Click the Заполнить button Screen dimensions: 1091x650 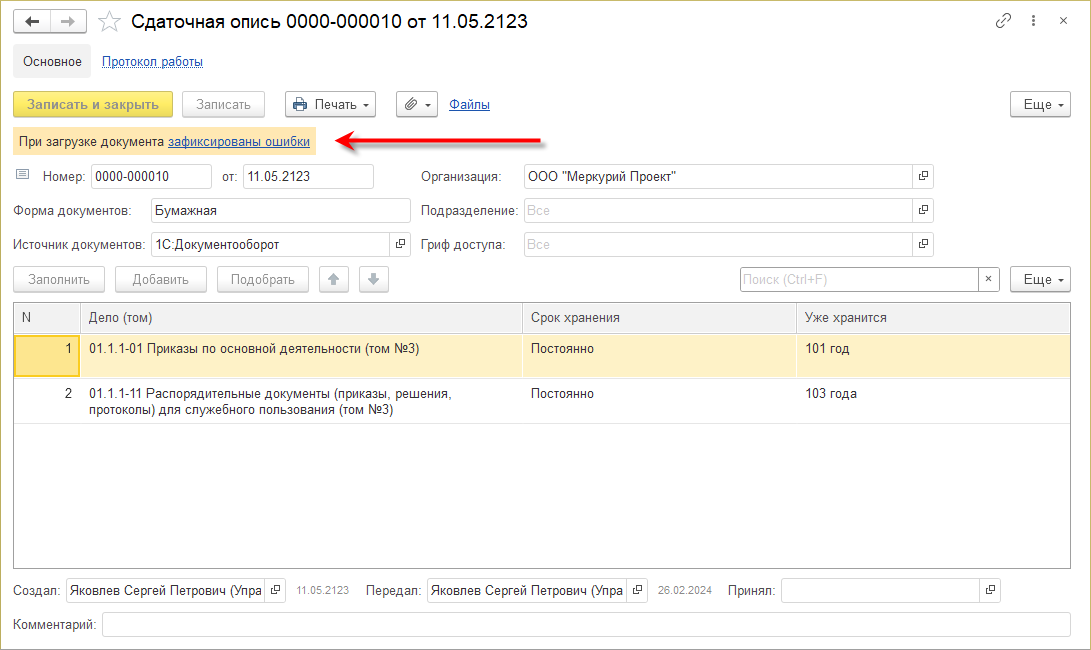click(x=59, y=279)
